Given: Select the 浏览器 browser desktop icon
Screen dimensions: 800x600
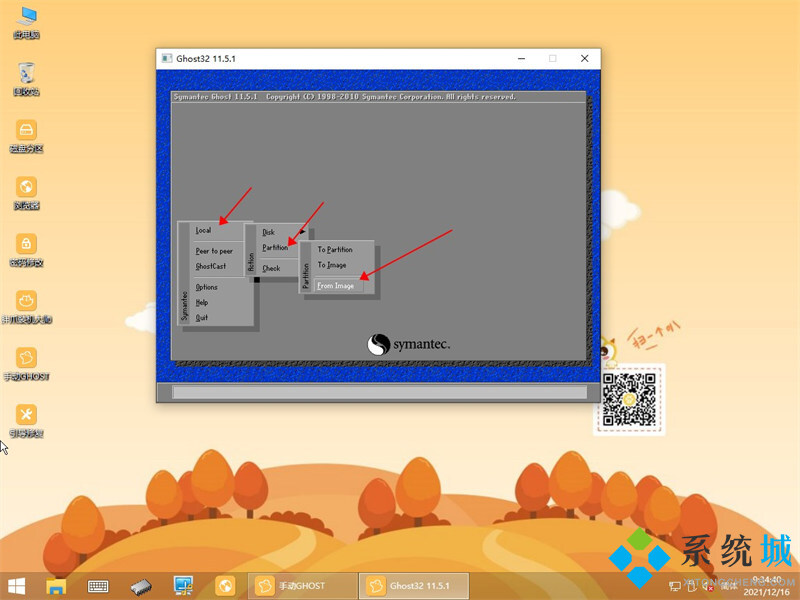Looking at the screenshot, I should [x=27, y=194].
